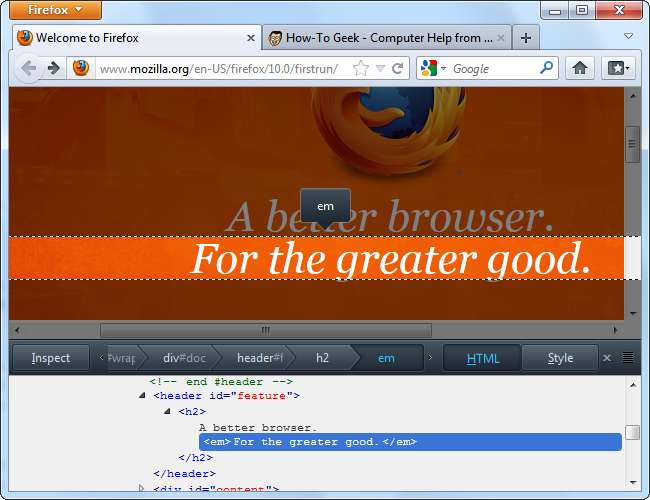The image size is (650, 500).
Task: Switch to How-To Geek tab
Action: click(387, 38)
